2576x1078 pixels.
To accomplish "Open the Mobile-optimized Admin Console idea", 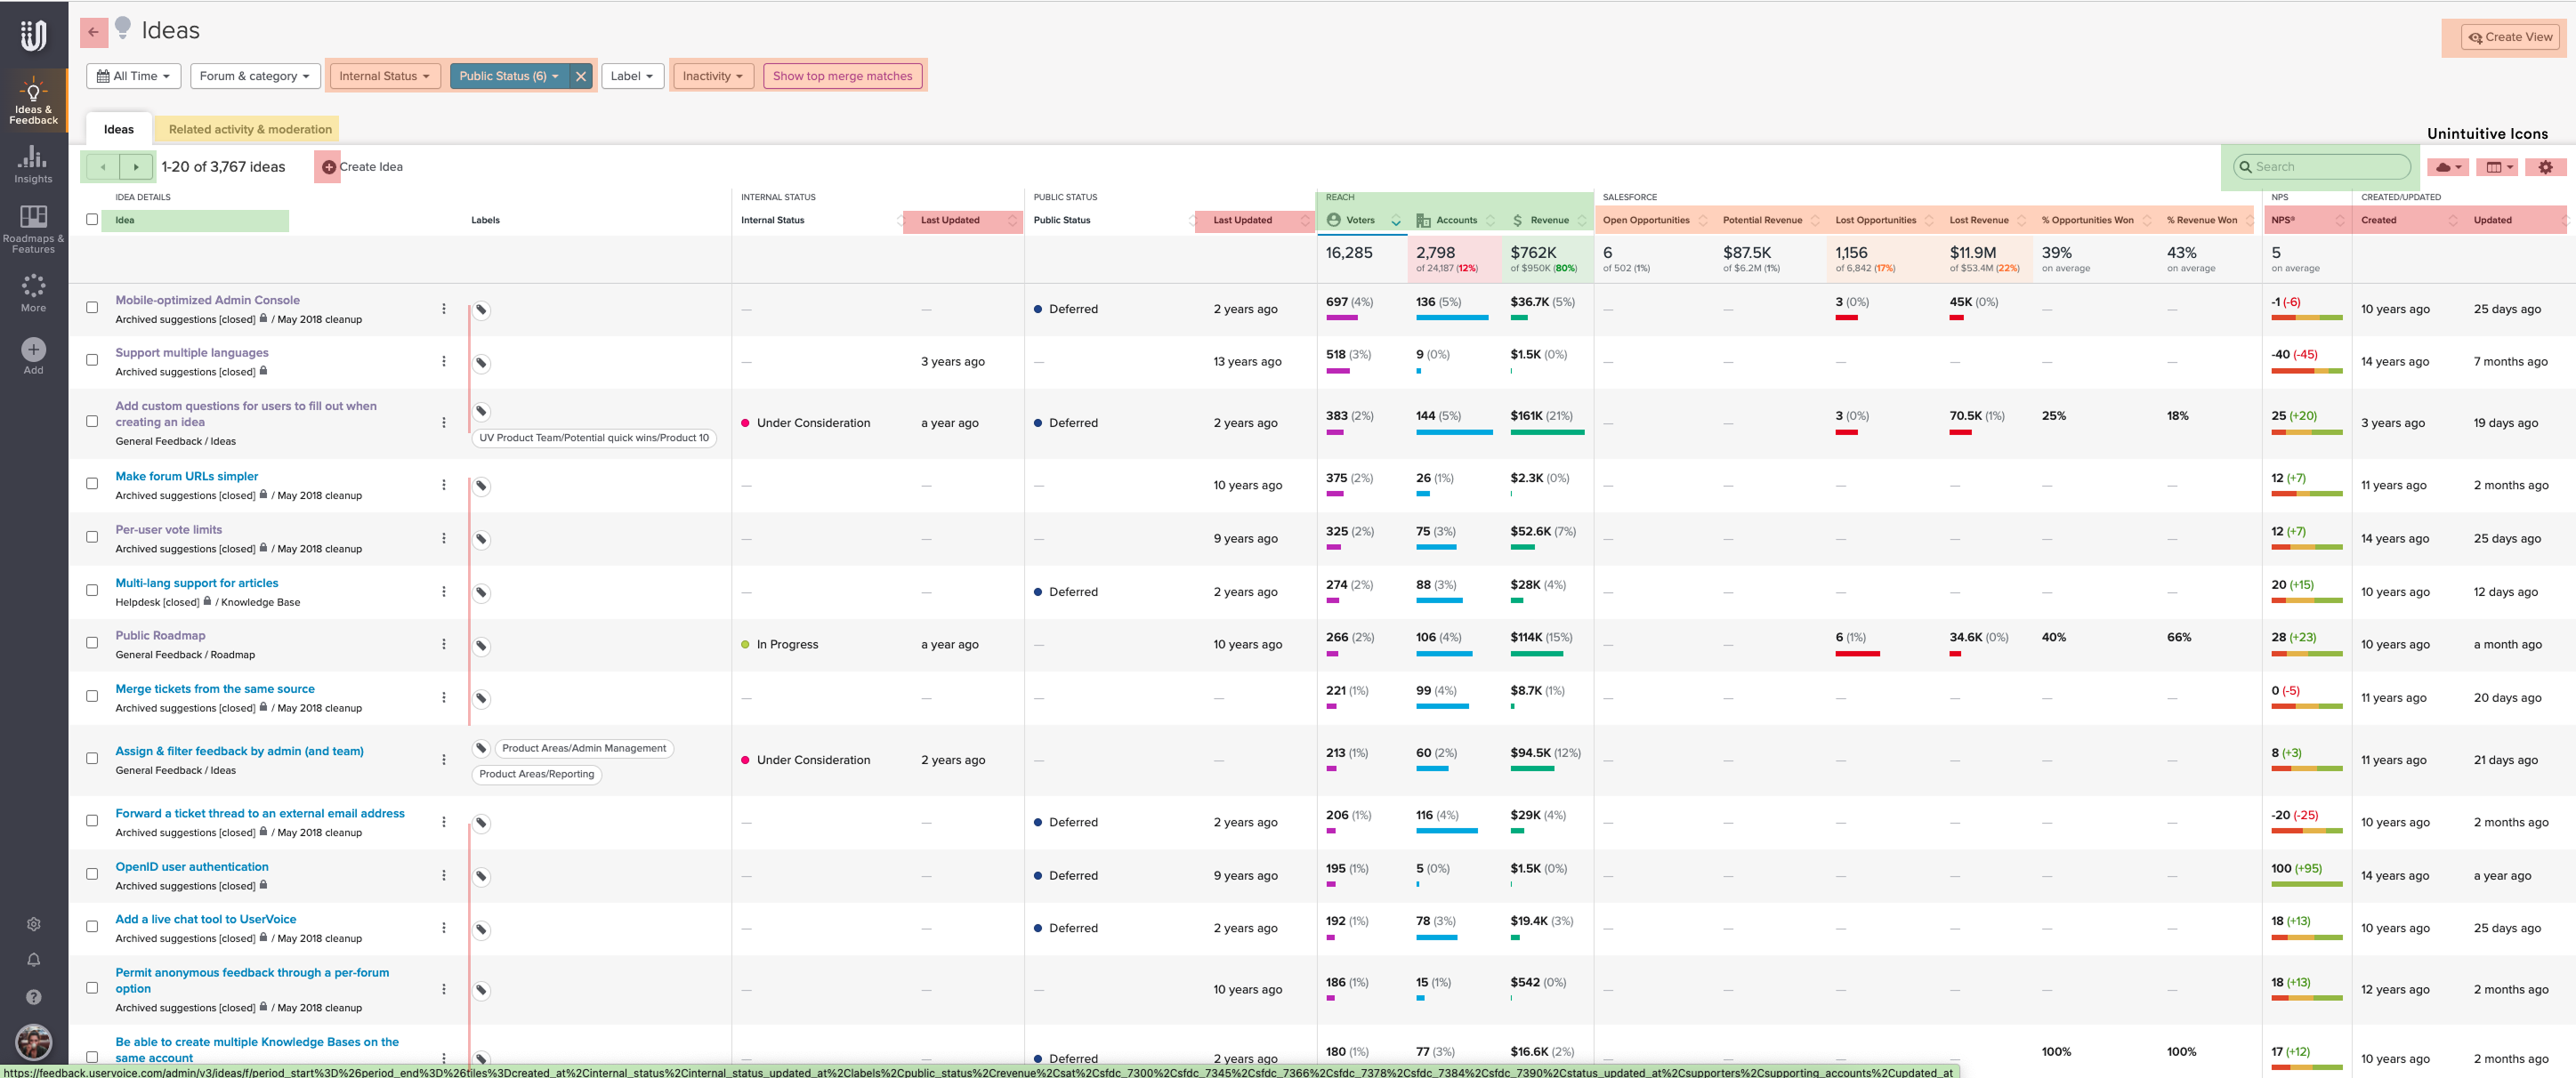I will pos(207,300).
